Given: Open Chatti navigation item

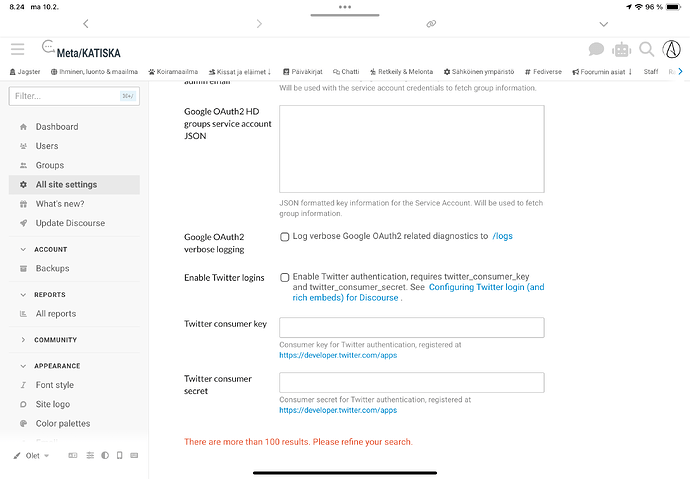Looking at the screenshot, I should 346,72.
